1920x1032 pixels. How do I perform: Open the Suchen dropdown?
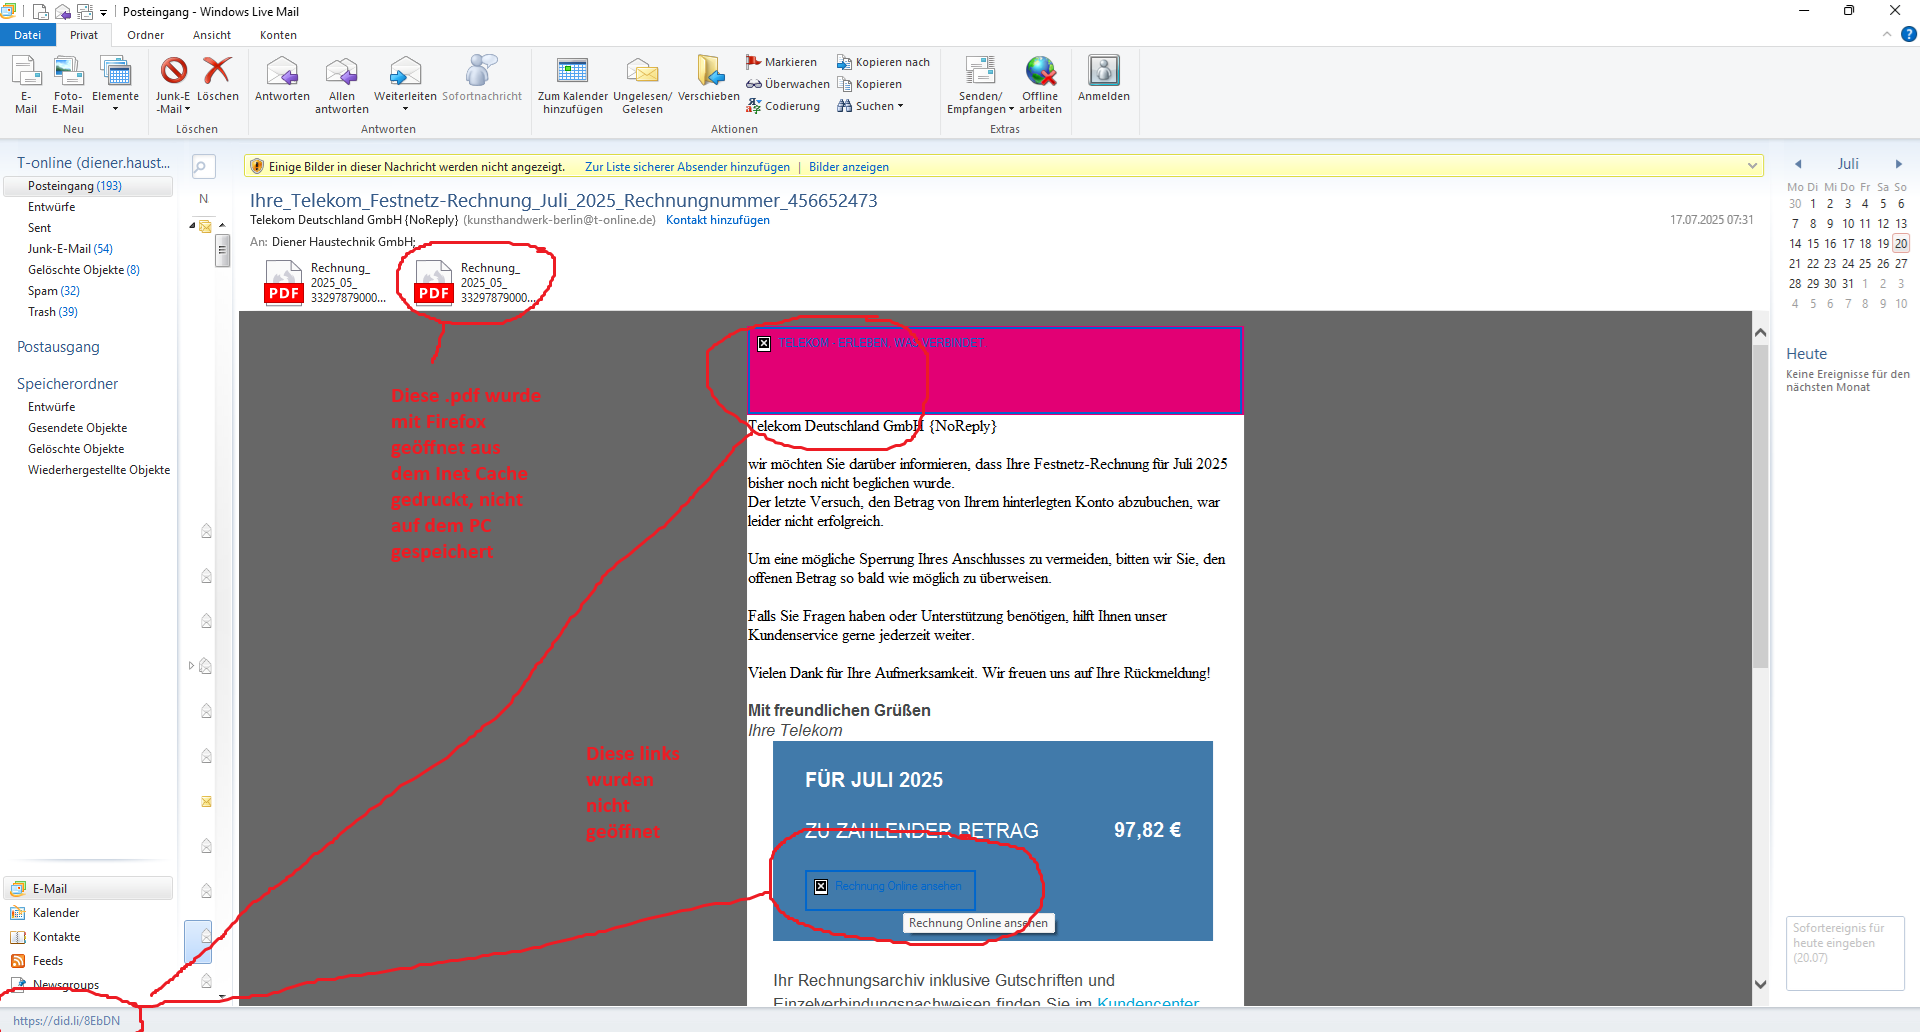[870, 106]
